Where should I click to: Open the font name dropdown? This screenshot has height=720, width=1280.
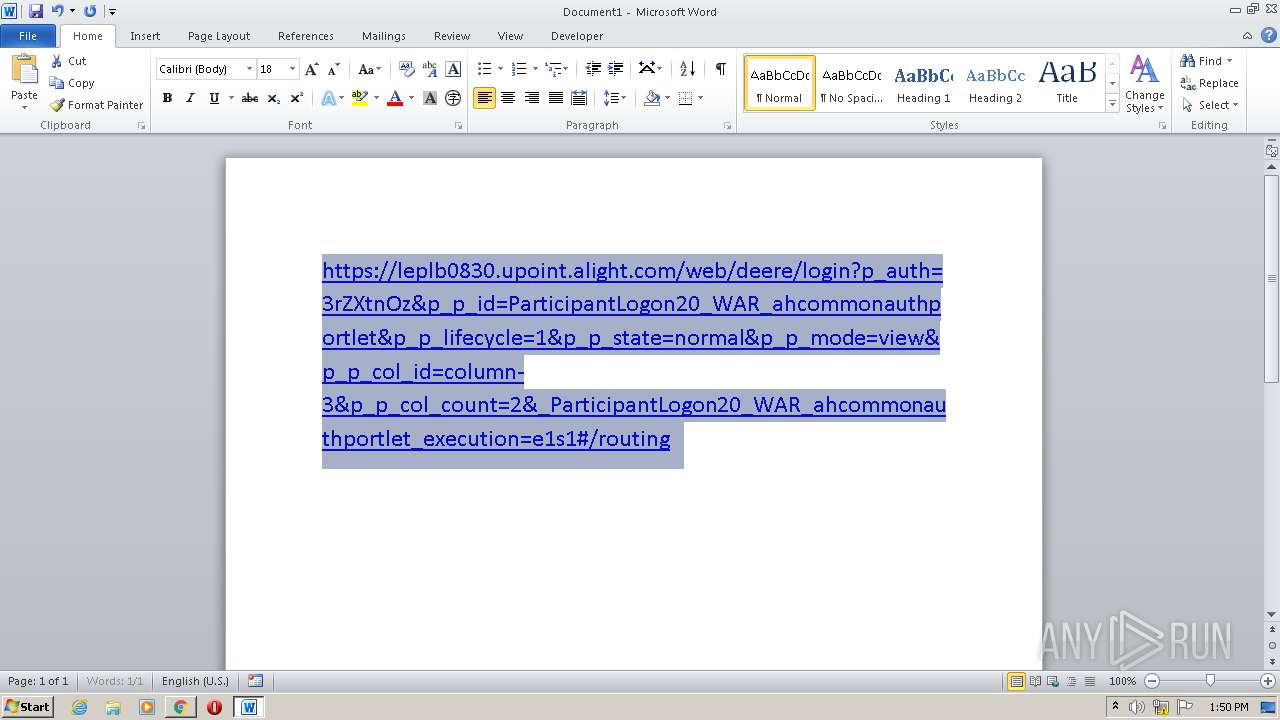click(x=249, y=69)
